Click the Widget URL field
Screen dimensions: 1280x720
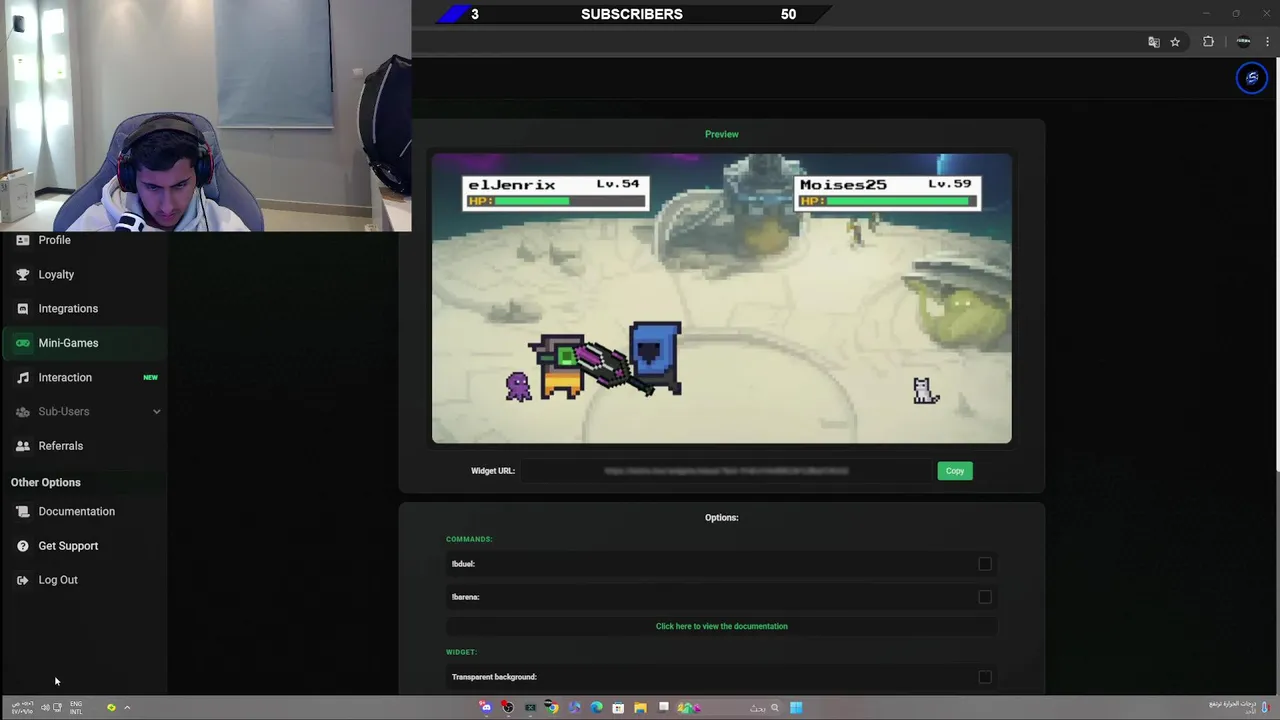click(x=726, y=471)
